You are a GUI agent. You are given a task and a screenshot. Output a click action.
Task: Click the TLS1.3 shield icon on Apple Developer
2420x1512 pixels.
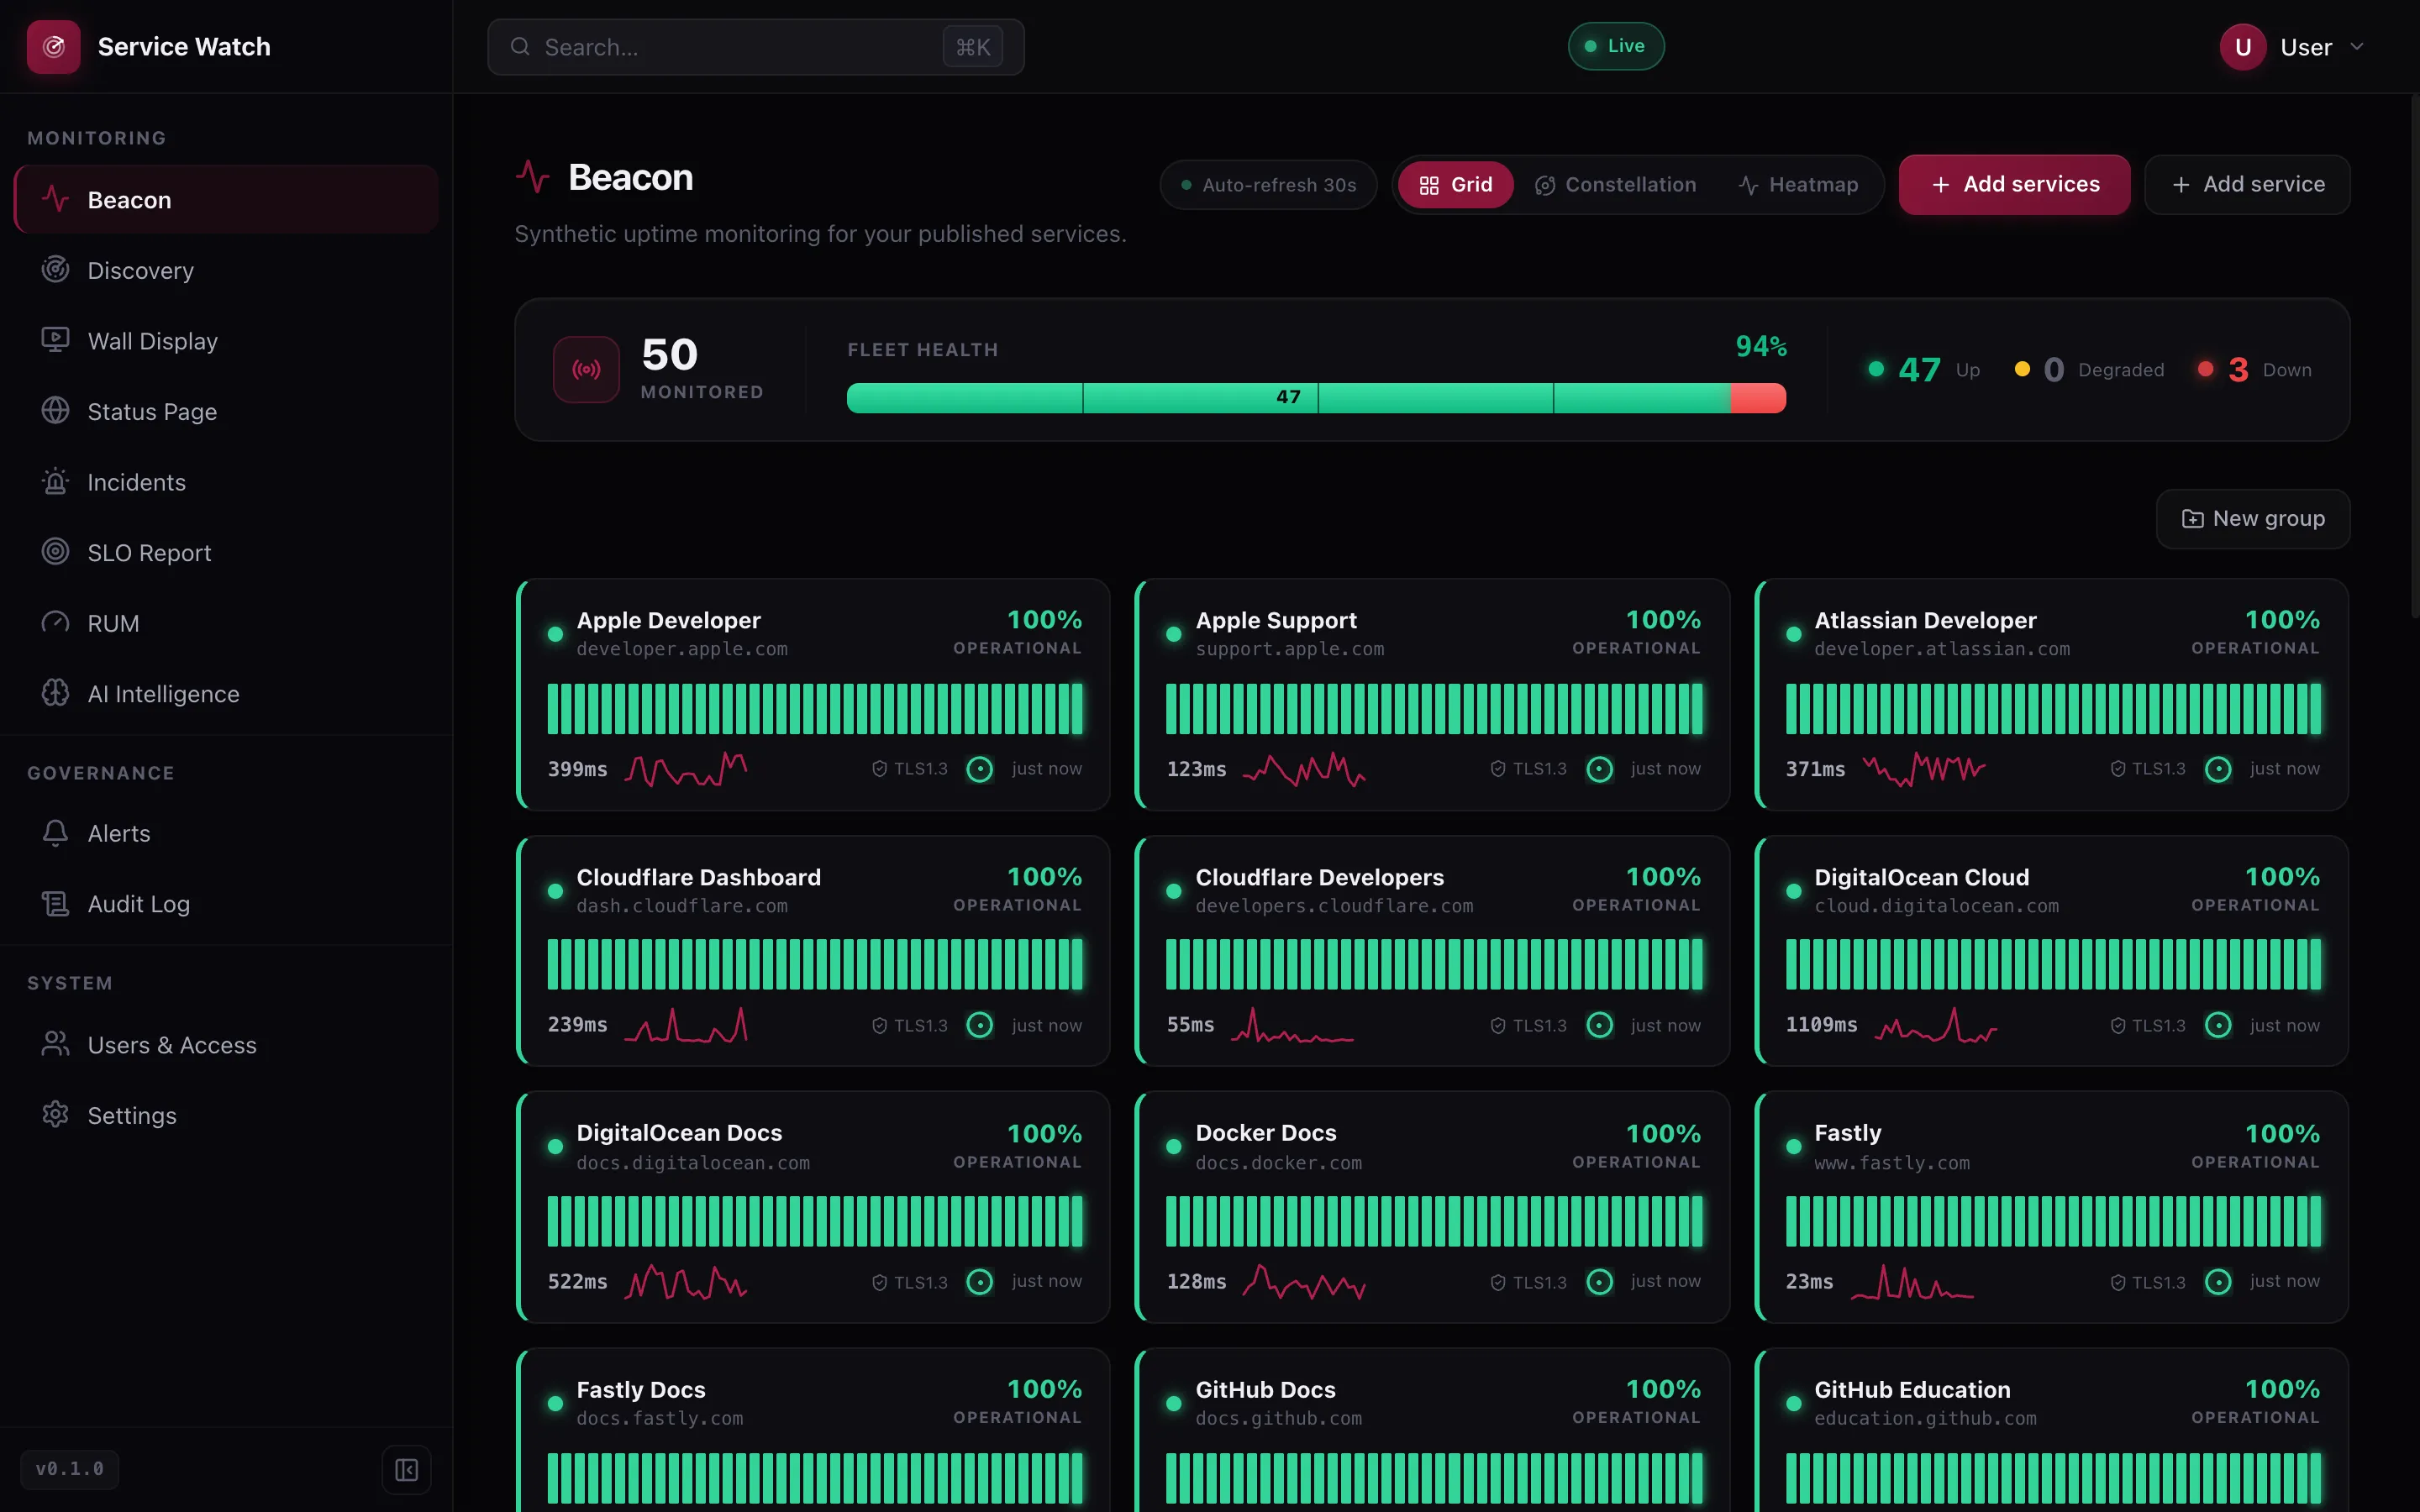pos(880,769)
